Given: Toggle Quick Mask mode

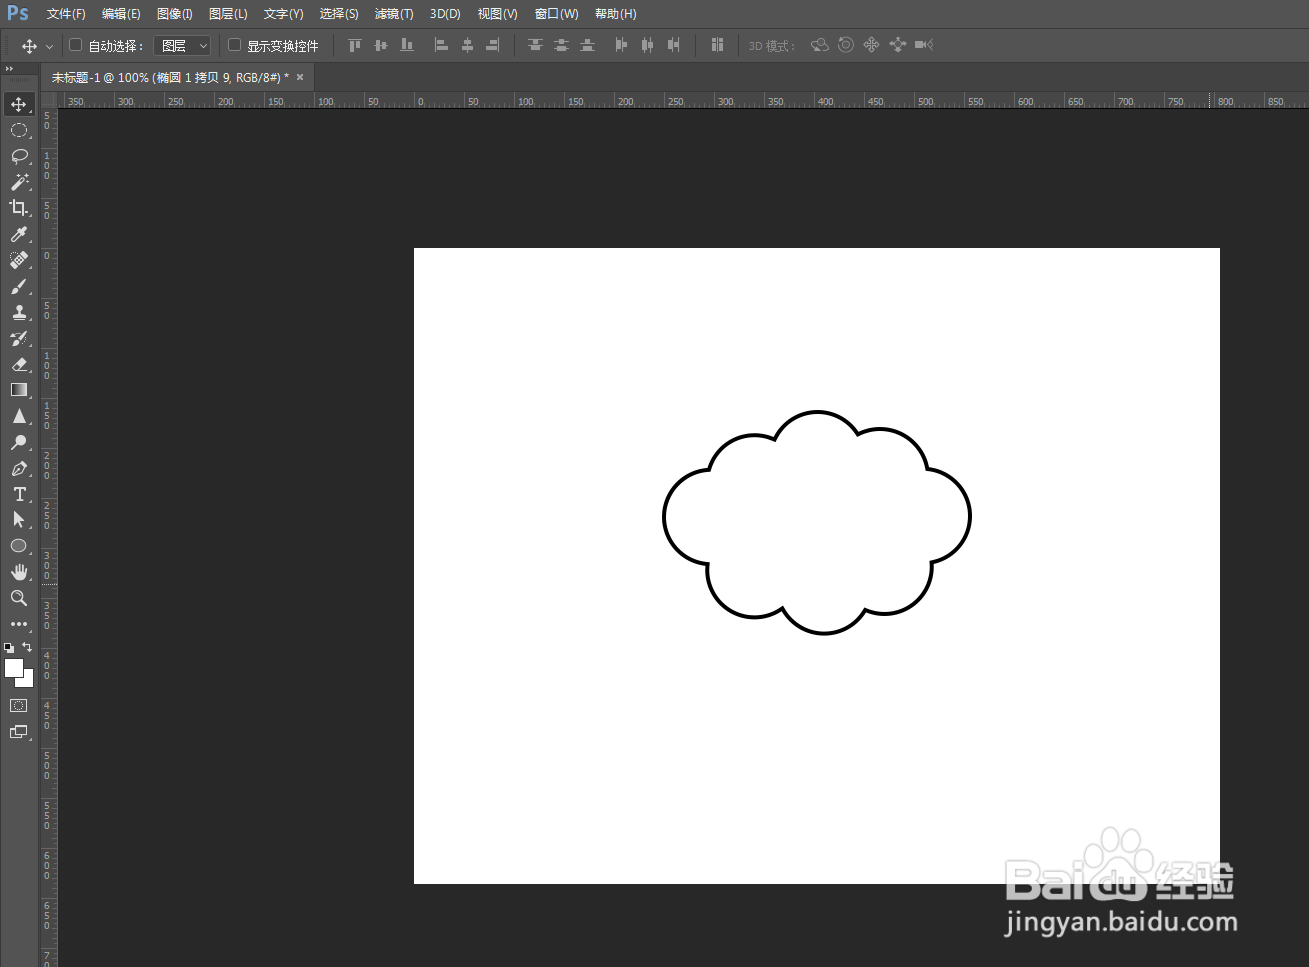Looking at the screenshot, I should pyautogui.click(x=19, y=706).
